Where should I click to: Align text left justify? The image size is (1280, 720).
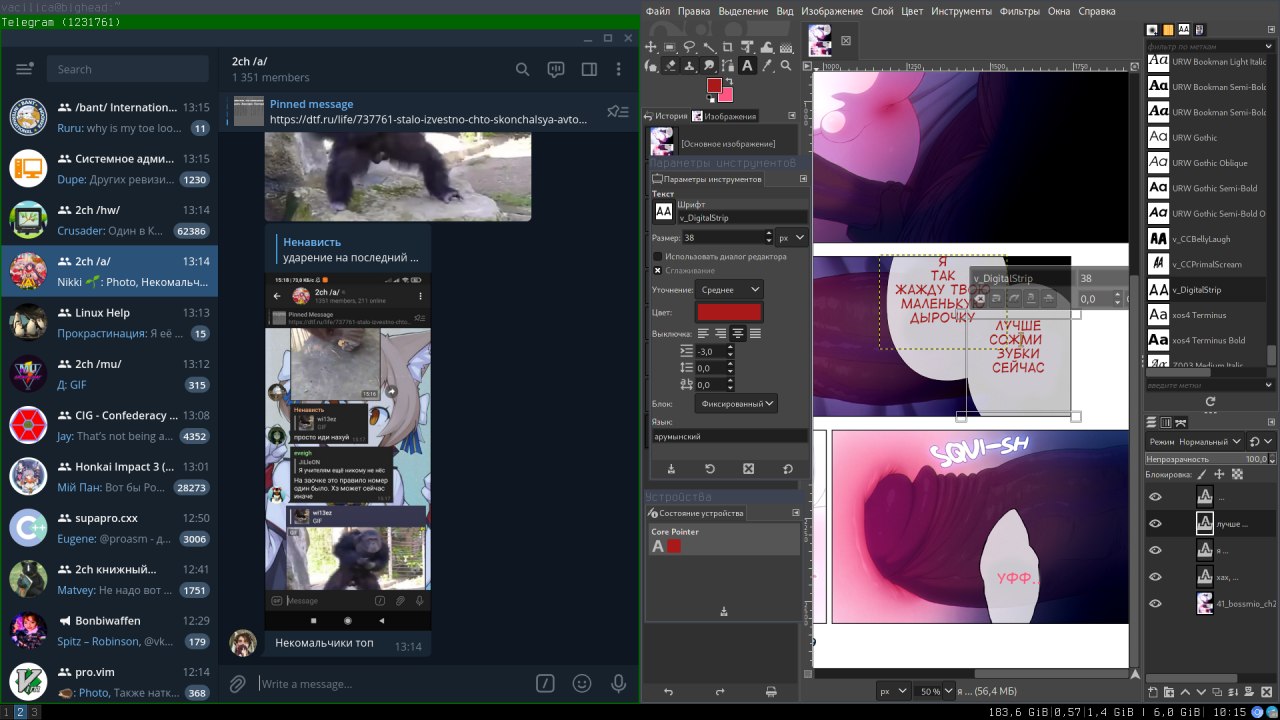click(x=703, y=333)
